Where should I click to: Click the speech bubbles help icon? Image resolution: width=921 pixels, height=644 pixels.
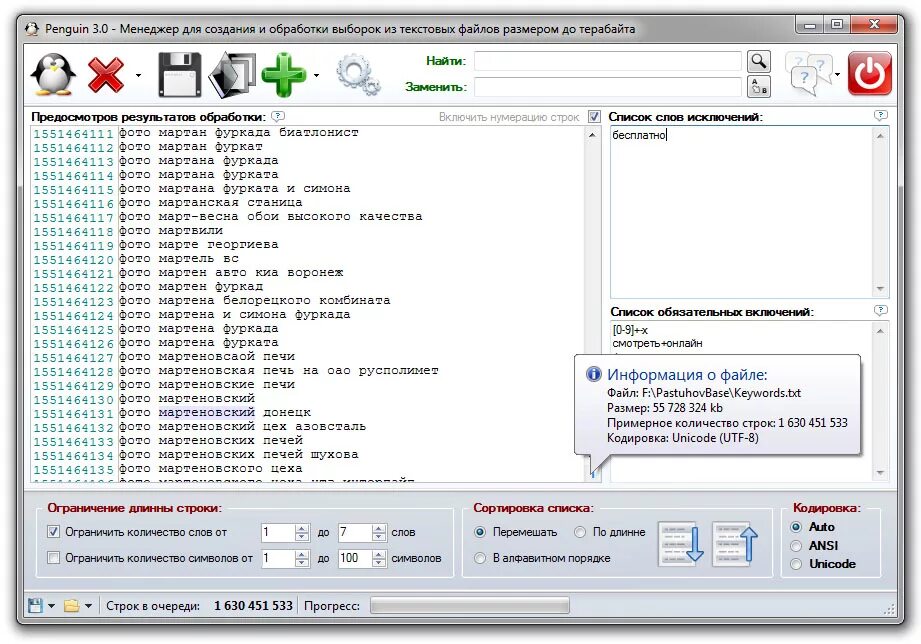(808, 74)
